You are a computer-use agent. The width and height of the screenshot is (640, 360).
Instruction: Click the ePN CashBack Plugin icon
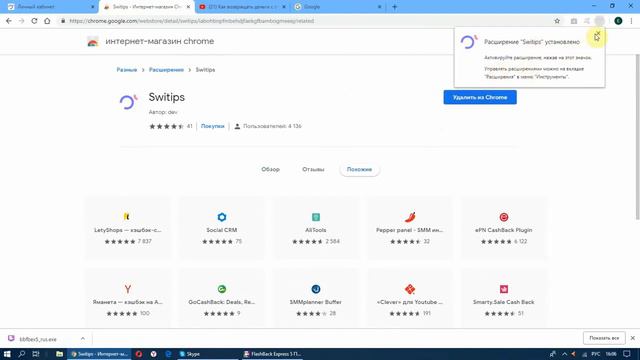point(504,217)
